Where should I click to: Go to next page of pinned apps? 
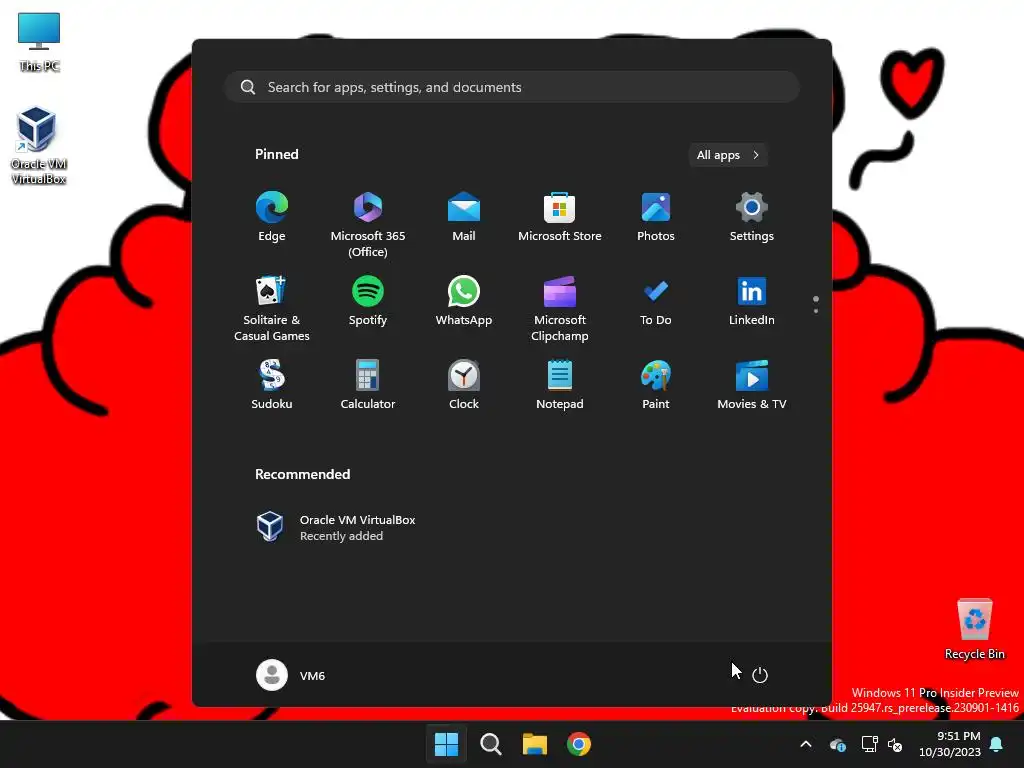point(816,310)
